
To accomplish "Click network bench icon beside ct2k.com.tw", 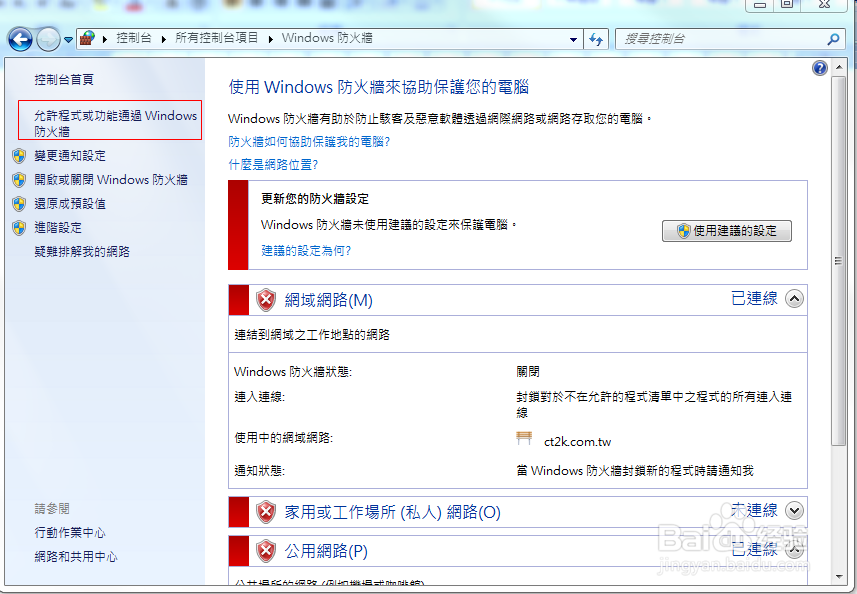I will pyautogui.click(x=524, y=438).
